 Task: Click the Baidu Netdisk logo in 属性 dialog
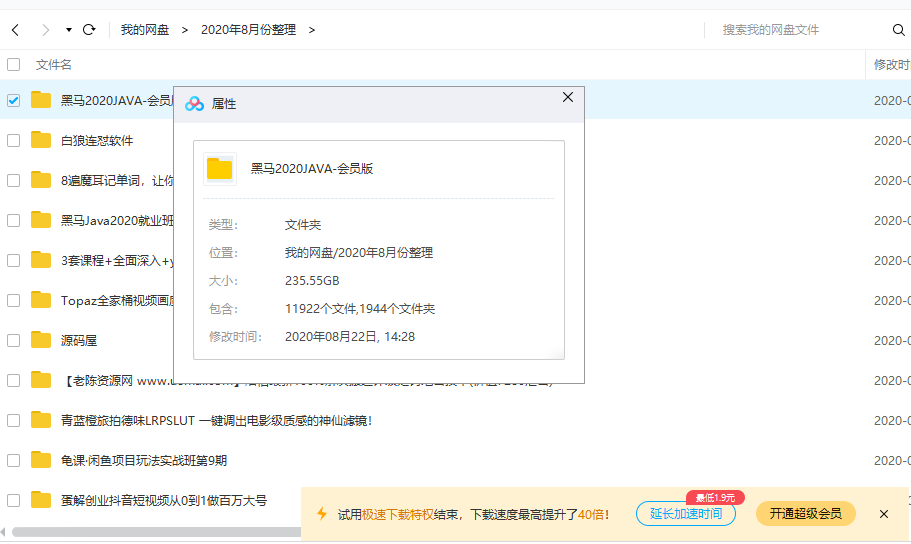tap(195, 104)
